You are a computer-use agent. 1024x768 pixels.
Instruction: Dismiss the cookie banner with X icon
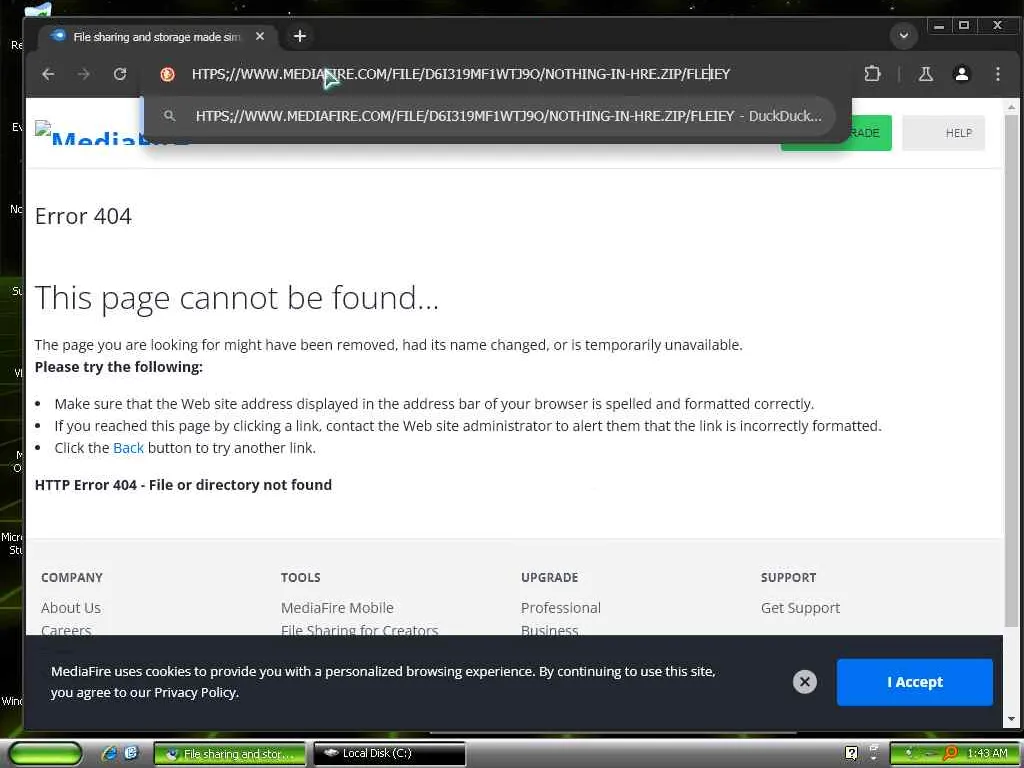(805, 682)
